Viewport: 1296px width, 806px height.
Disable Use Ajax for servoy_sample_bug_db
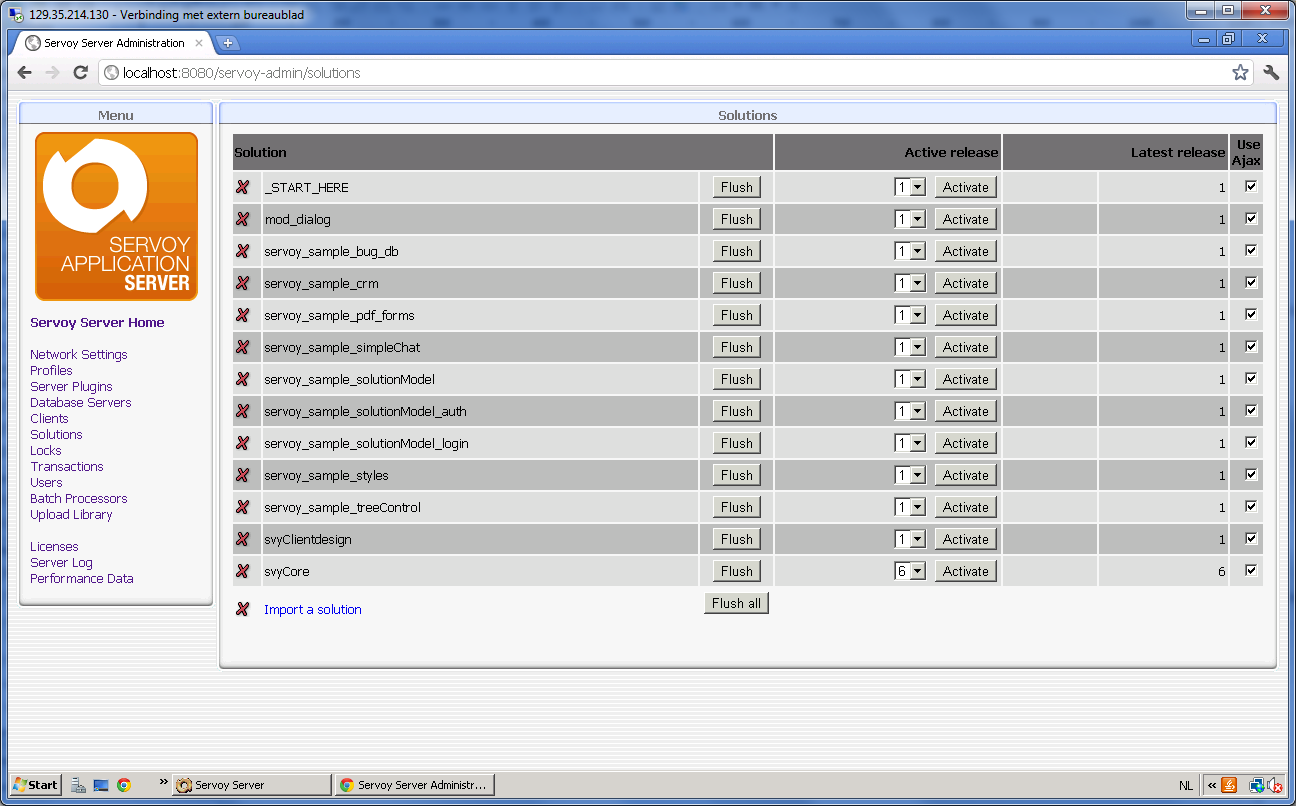1251,250
